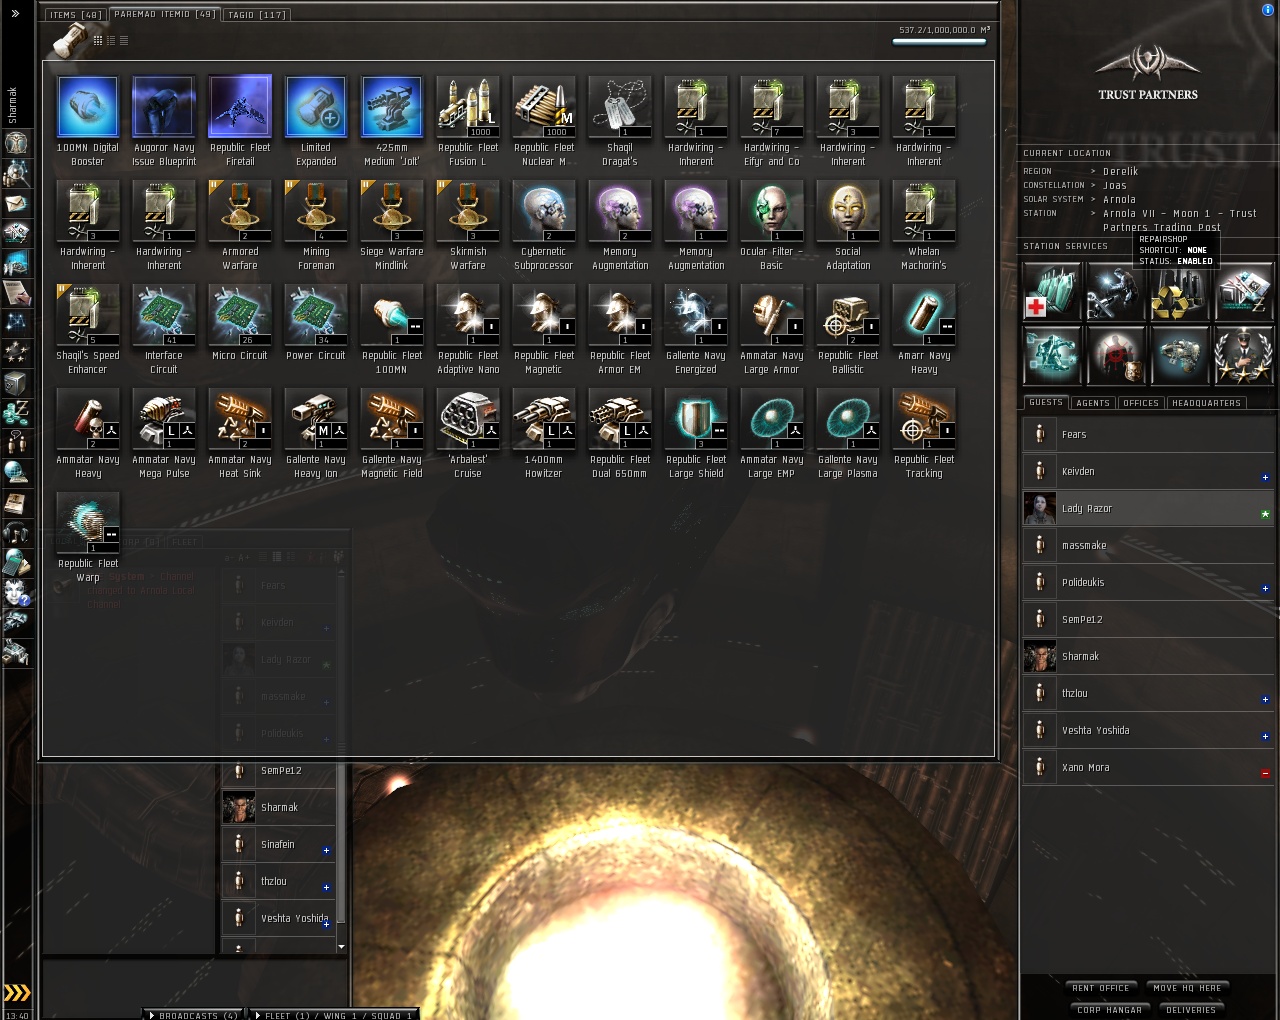Select the Ocular Filter - Basic implant
The width and height of the screenshot is (1280, 1020).
(772, 225)
